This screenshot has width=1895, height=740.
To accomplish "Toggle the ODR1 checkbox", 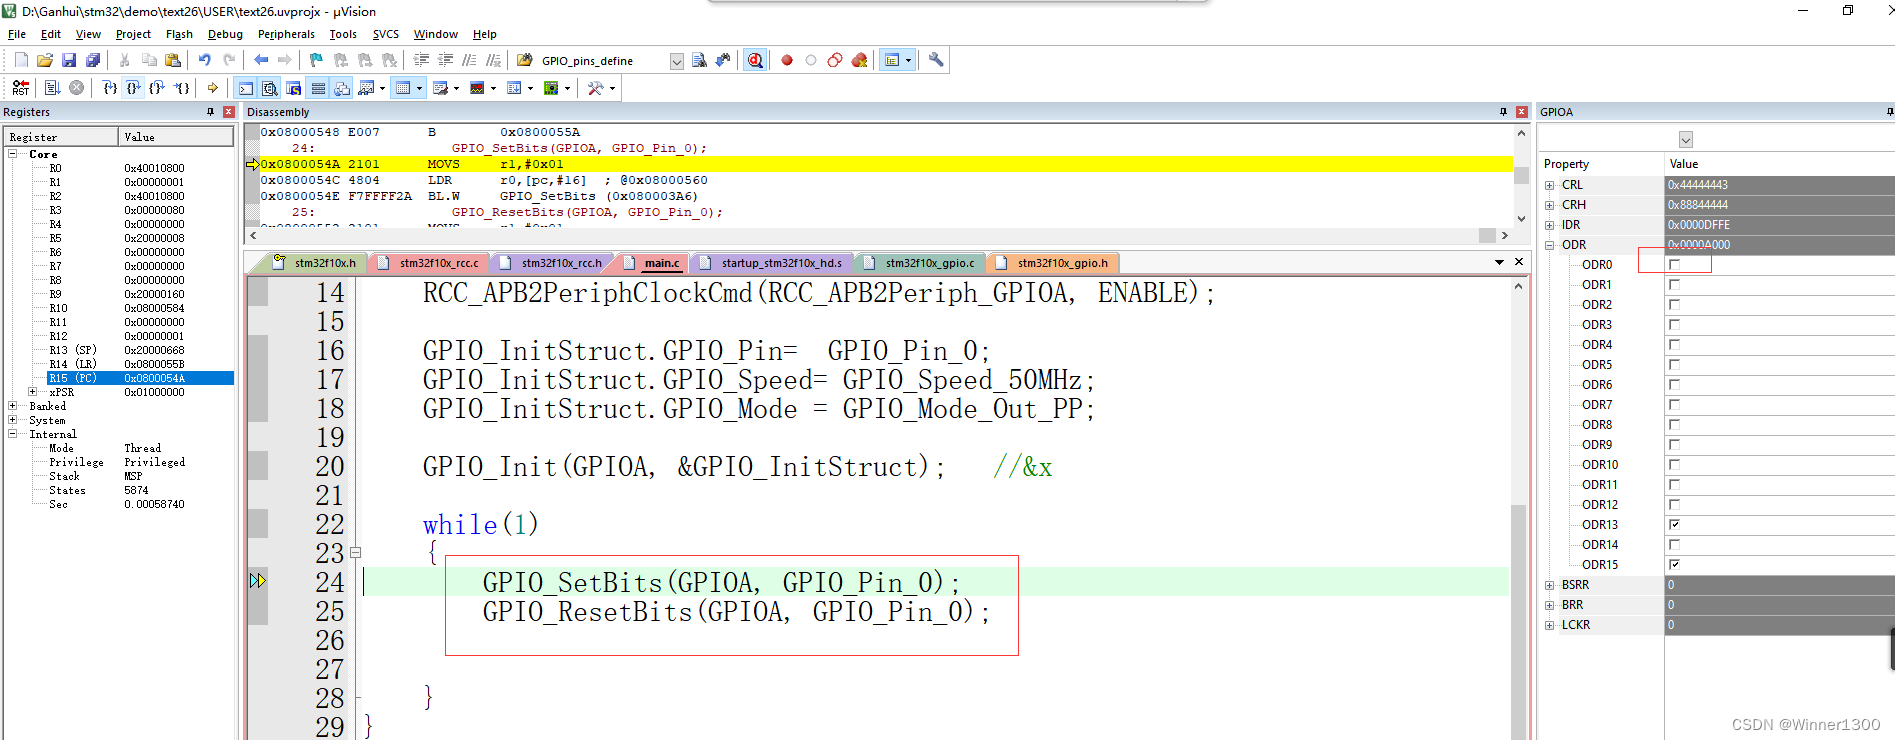I will point(1674,285).
